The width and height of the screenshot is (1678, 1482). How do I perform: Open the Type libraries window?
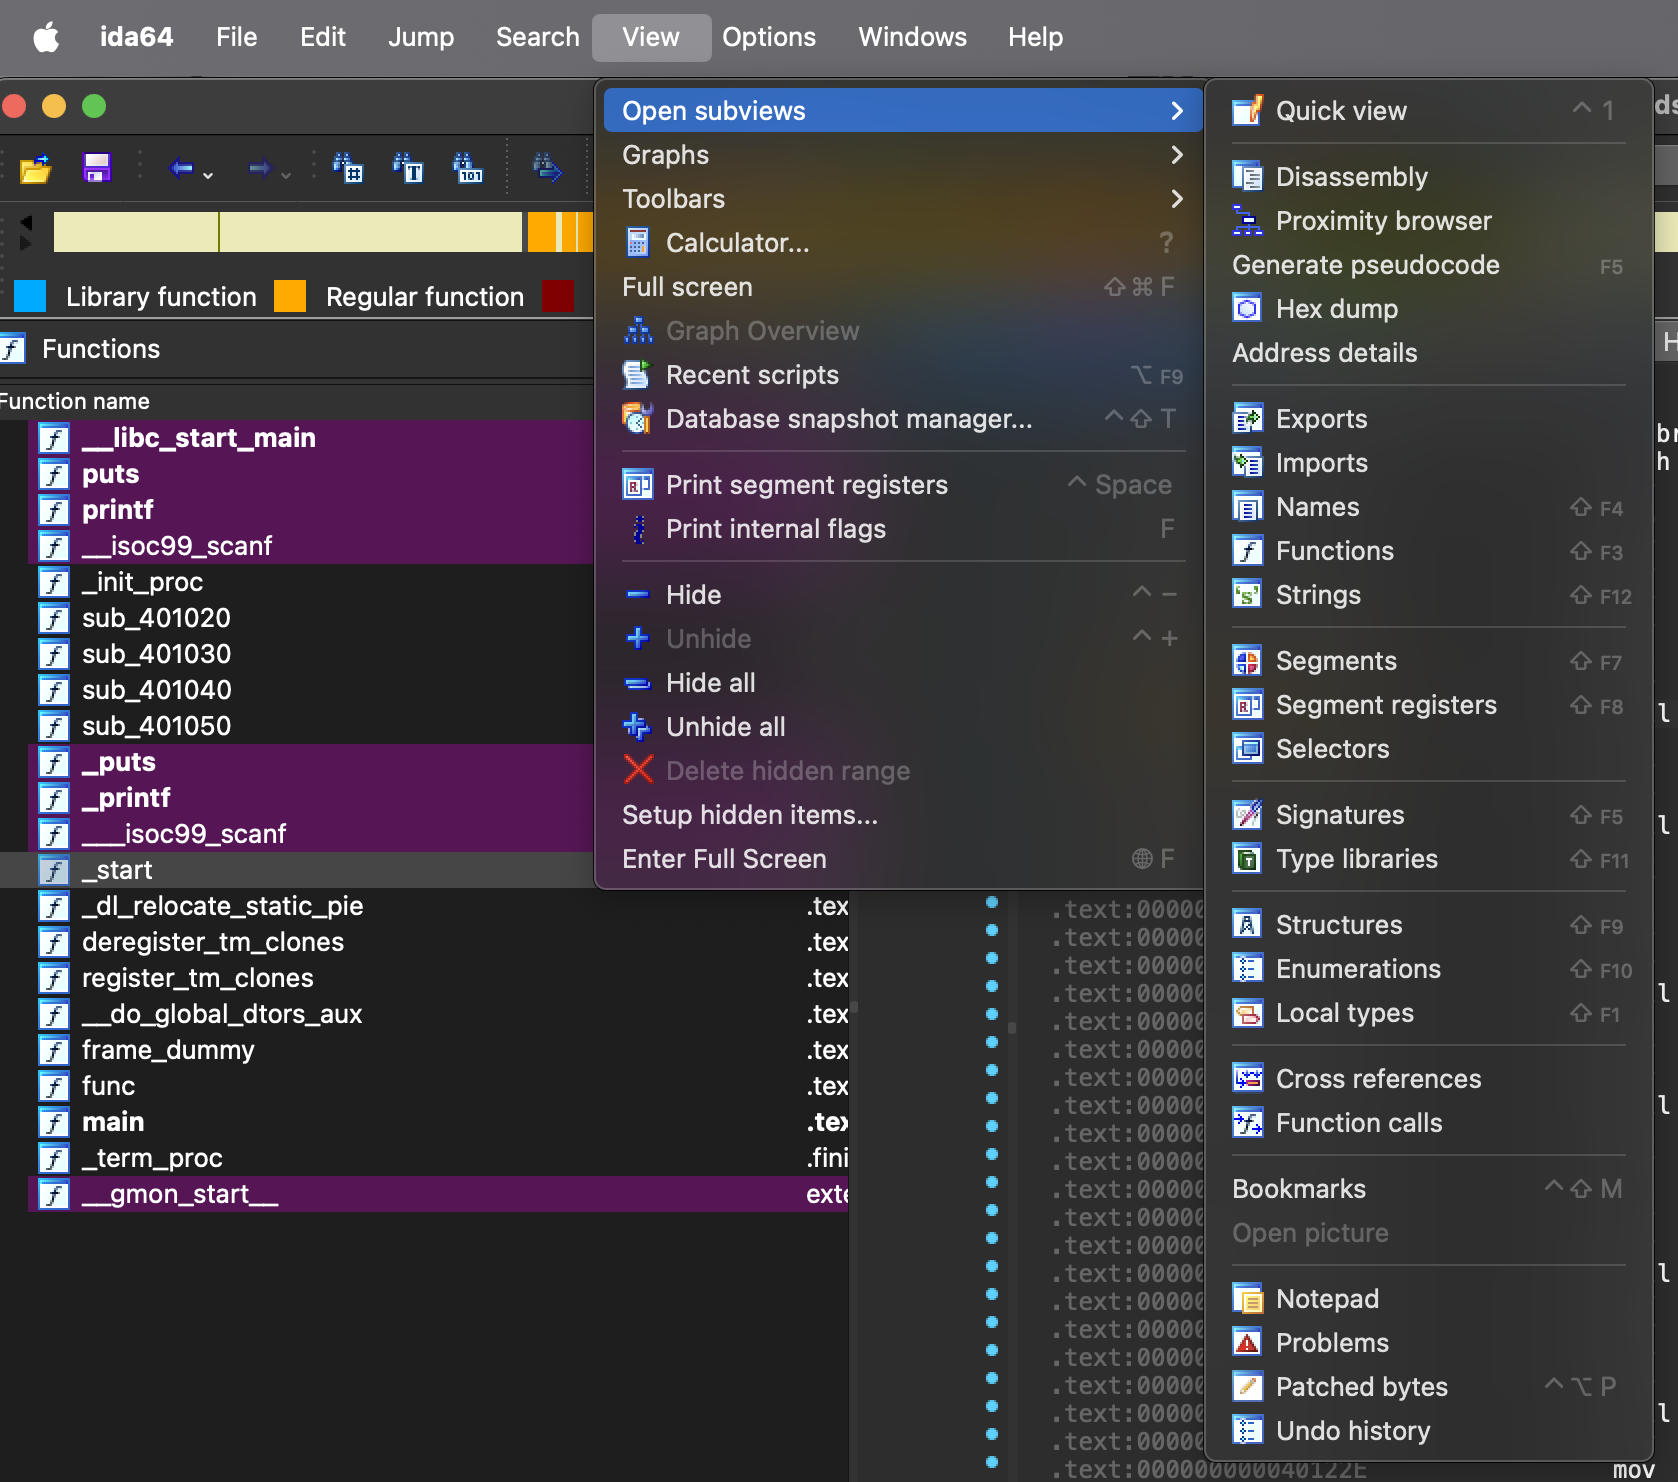1428,859
